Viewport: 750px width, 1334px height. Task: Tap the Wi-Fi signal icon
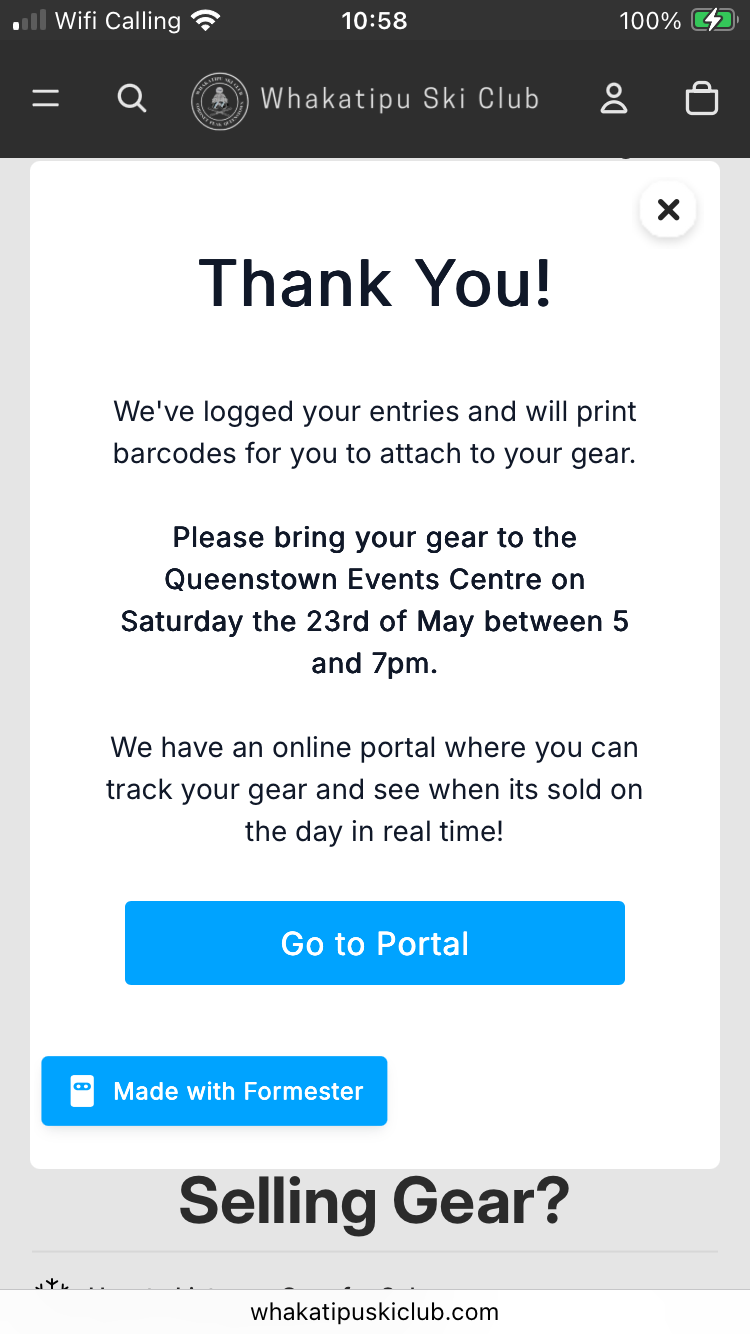pyautogui.click(x=206, y=20)
